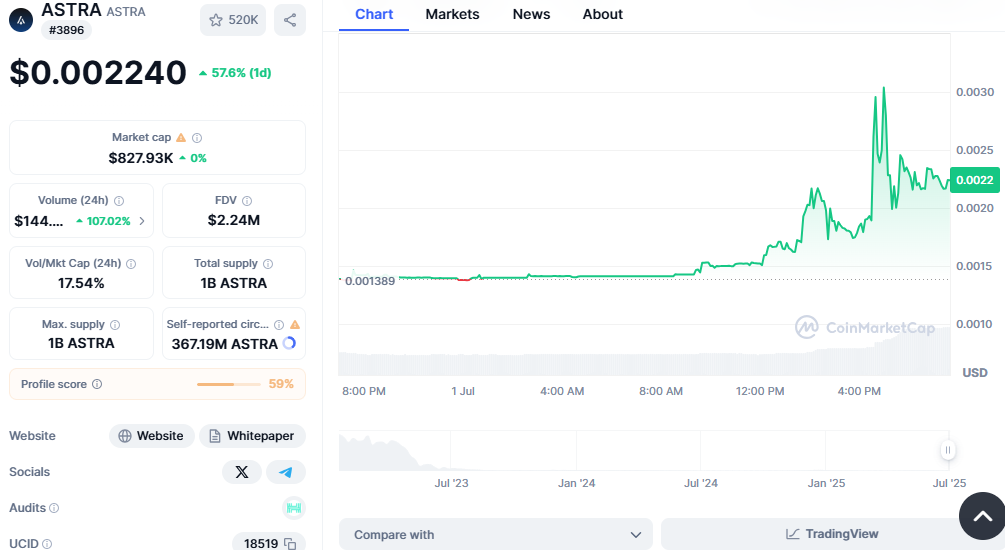Screen dimensions: 1005x550
Task: Open the Telegram social link
Action: tap(286, 472)
